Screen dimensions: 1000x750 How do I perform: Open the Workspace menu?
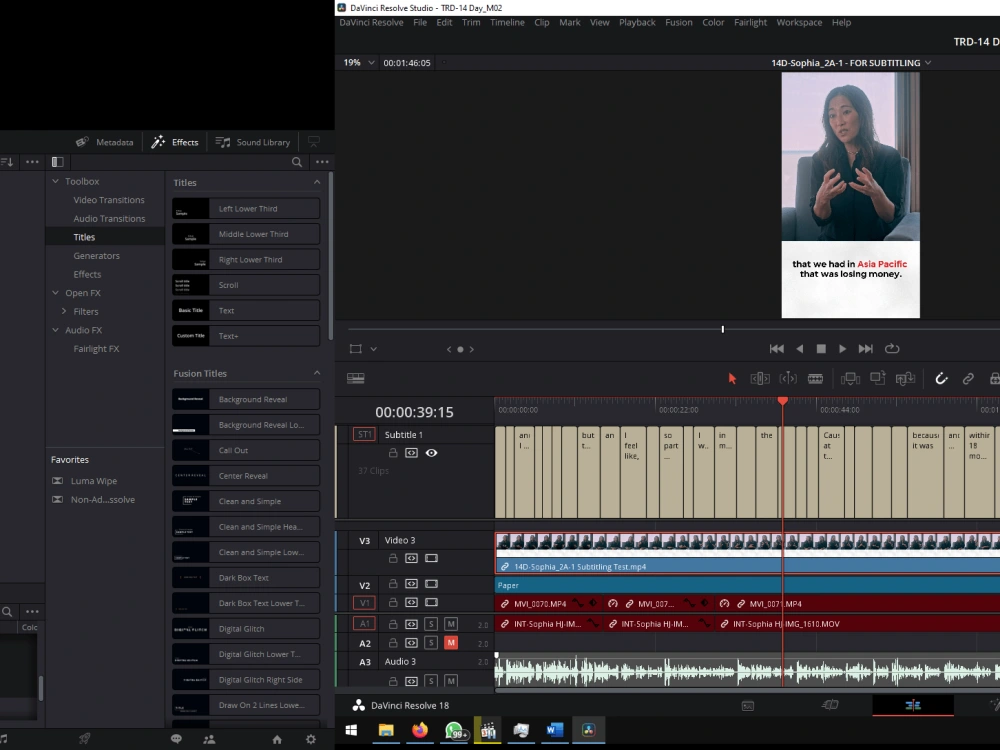coord(798,22)
